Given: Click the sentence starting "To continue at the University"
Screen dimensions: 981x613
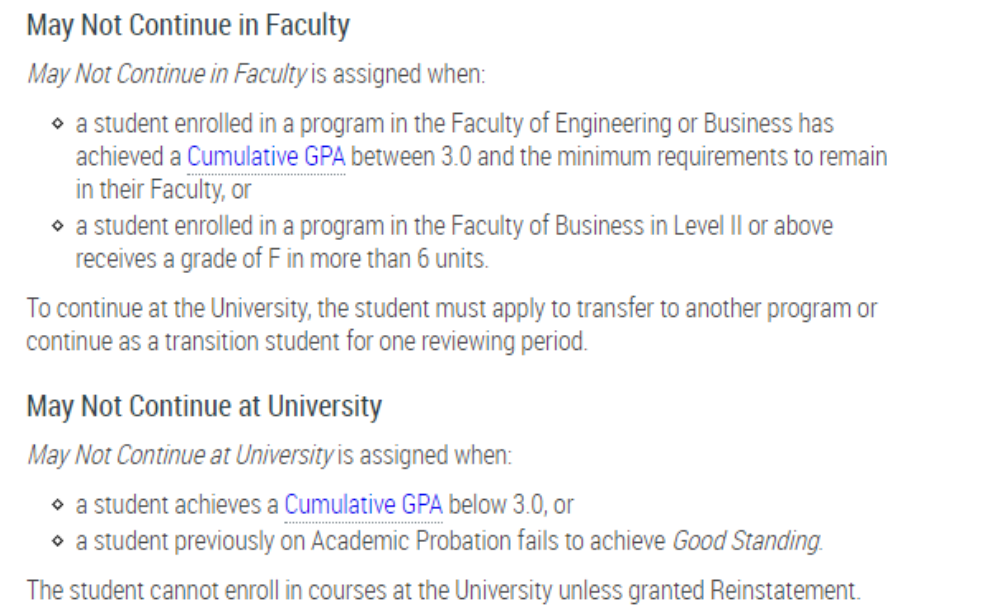Looking at the screenshot, I should click(x=451, y=307).
